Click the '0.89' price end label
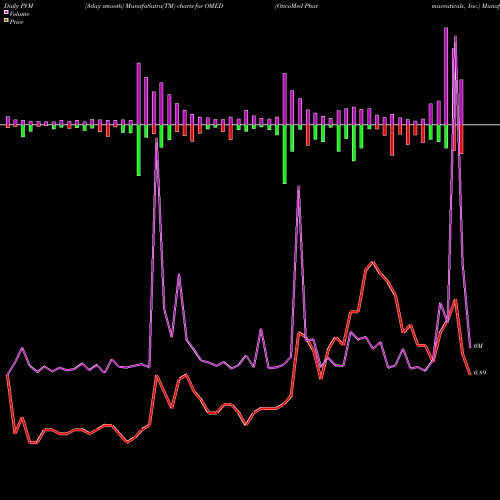 point(480,373)
